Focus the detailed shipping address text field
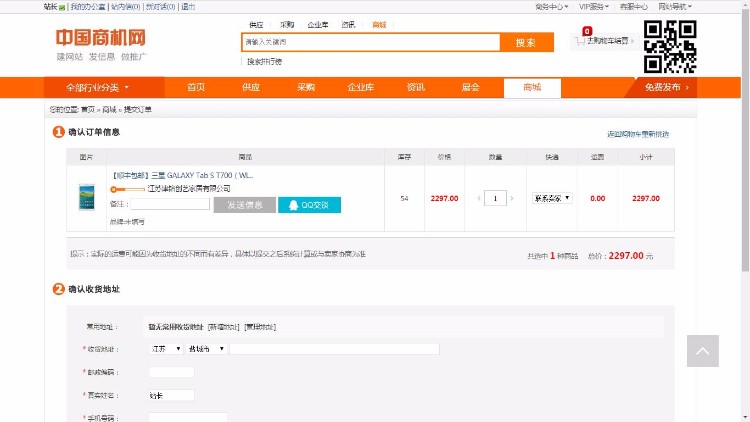The width and height of the screenshot is (750, 422). pos(334,349)
